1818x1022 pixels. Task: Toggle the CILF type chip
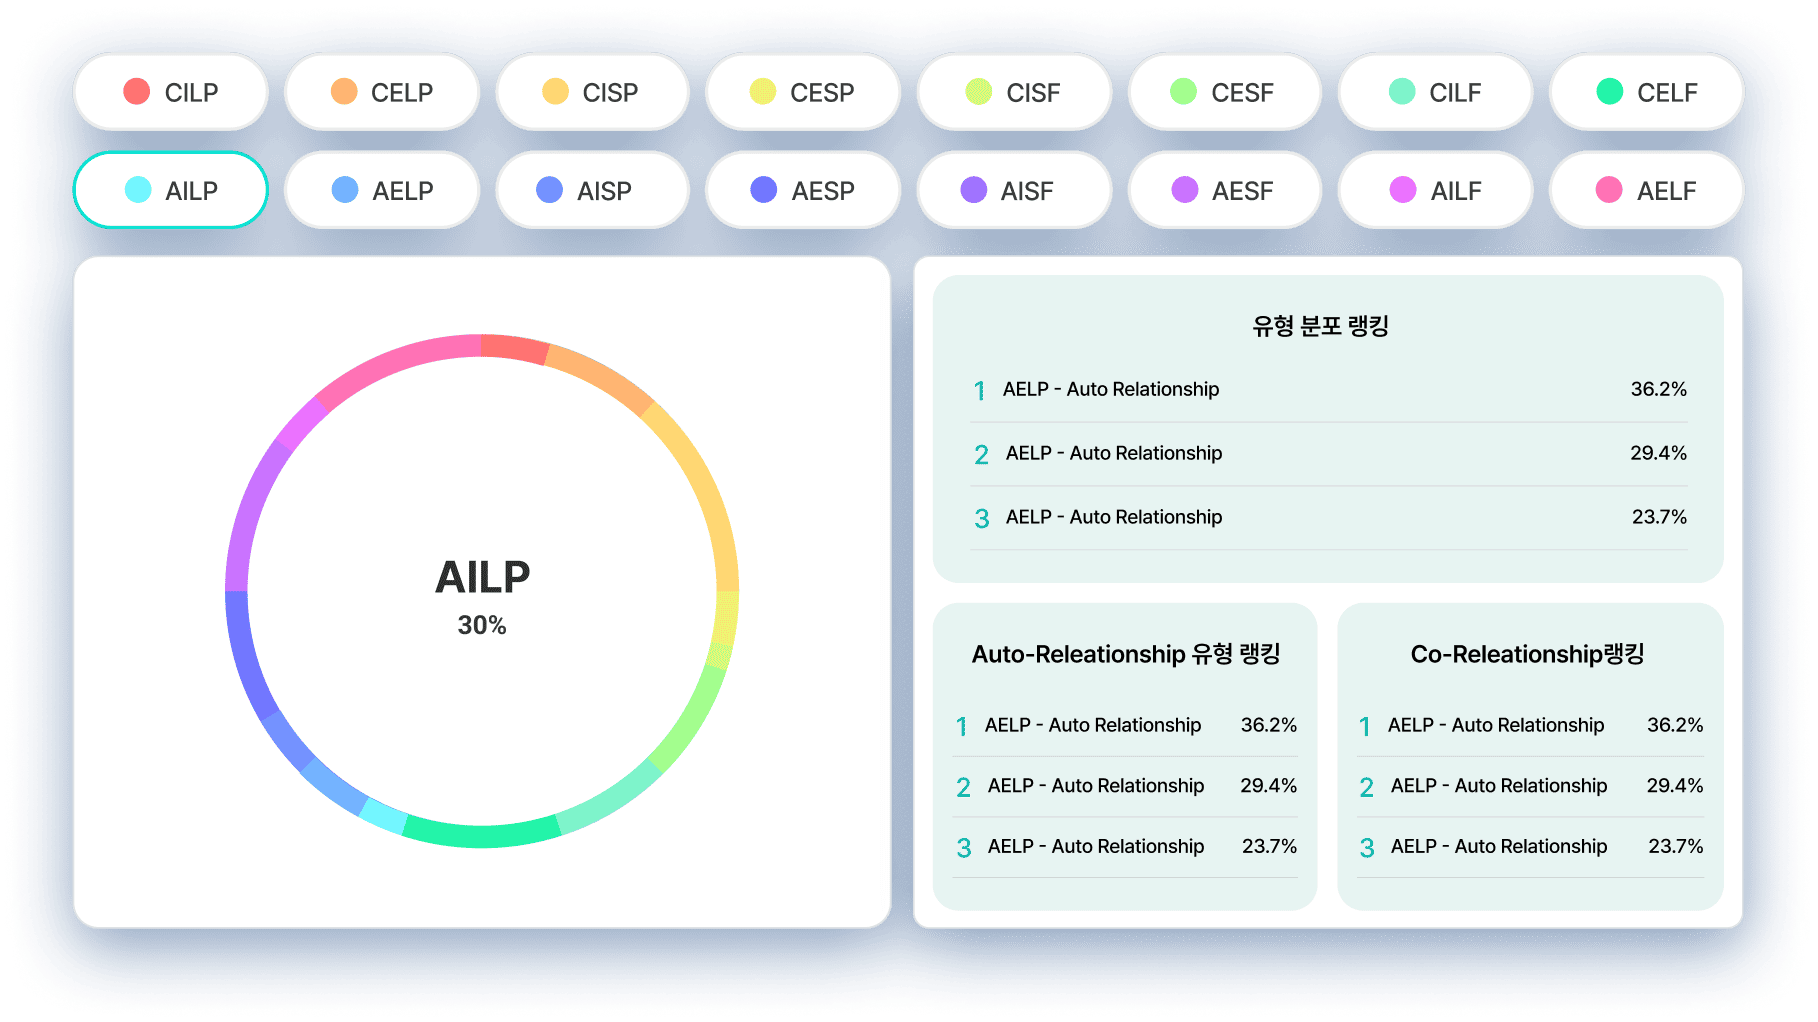(1434, 92)
